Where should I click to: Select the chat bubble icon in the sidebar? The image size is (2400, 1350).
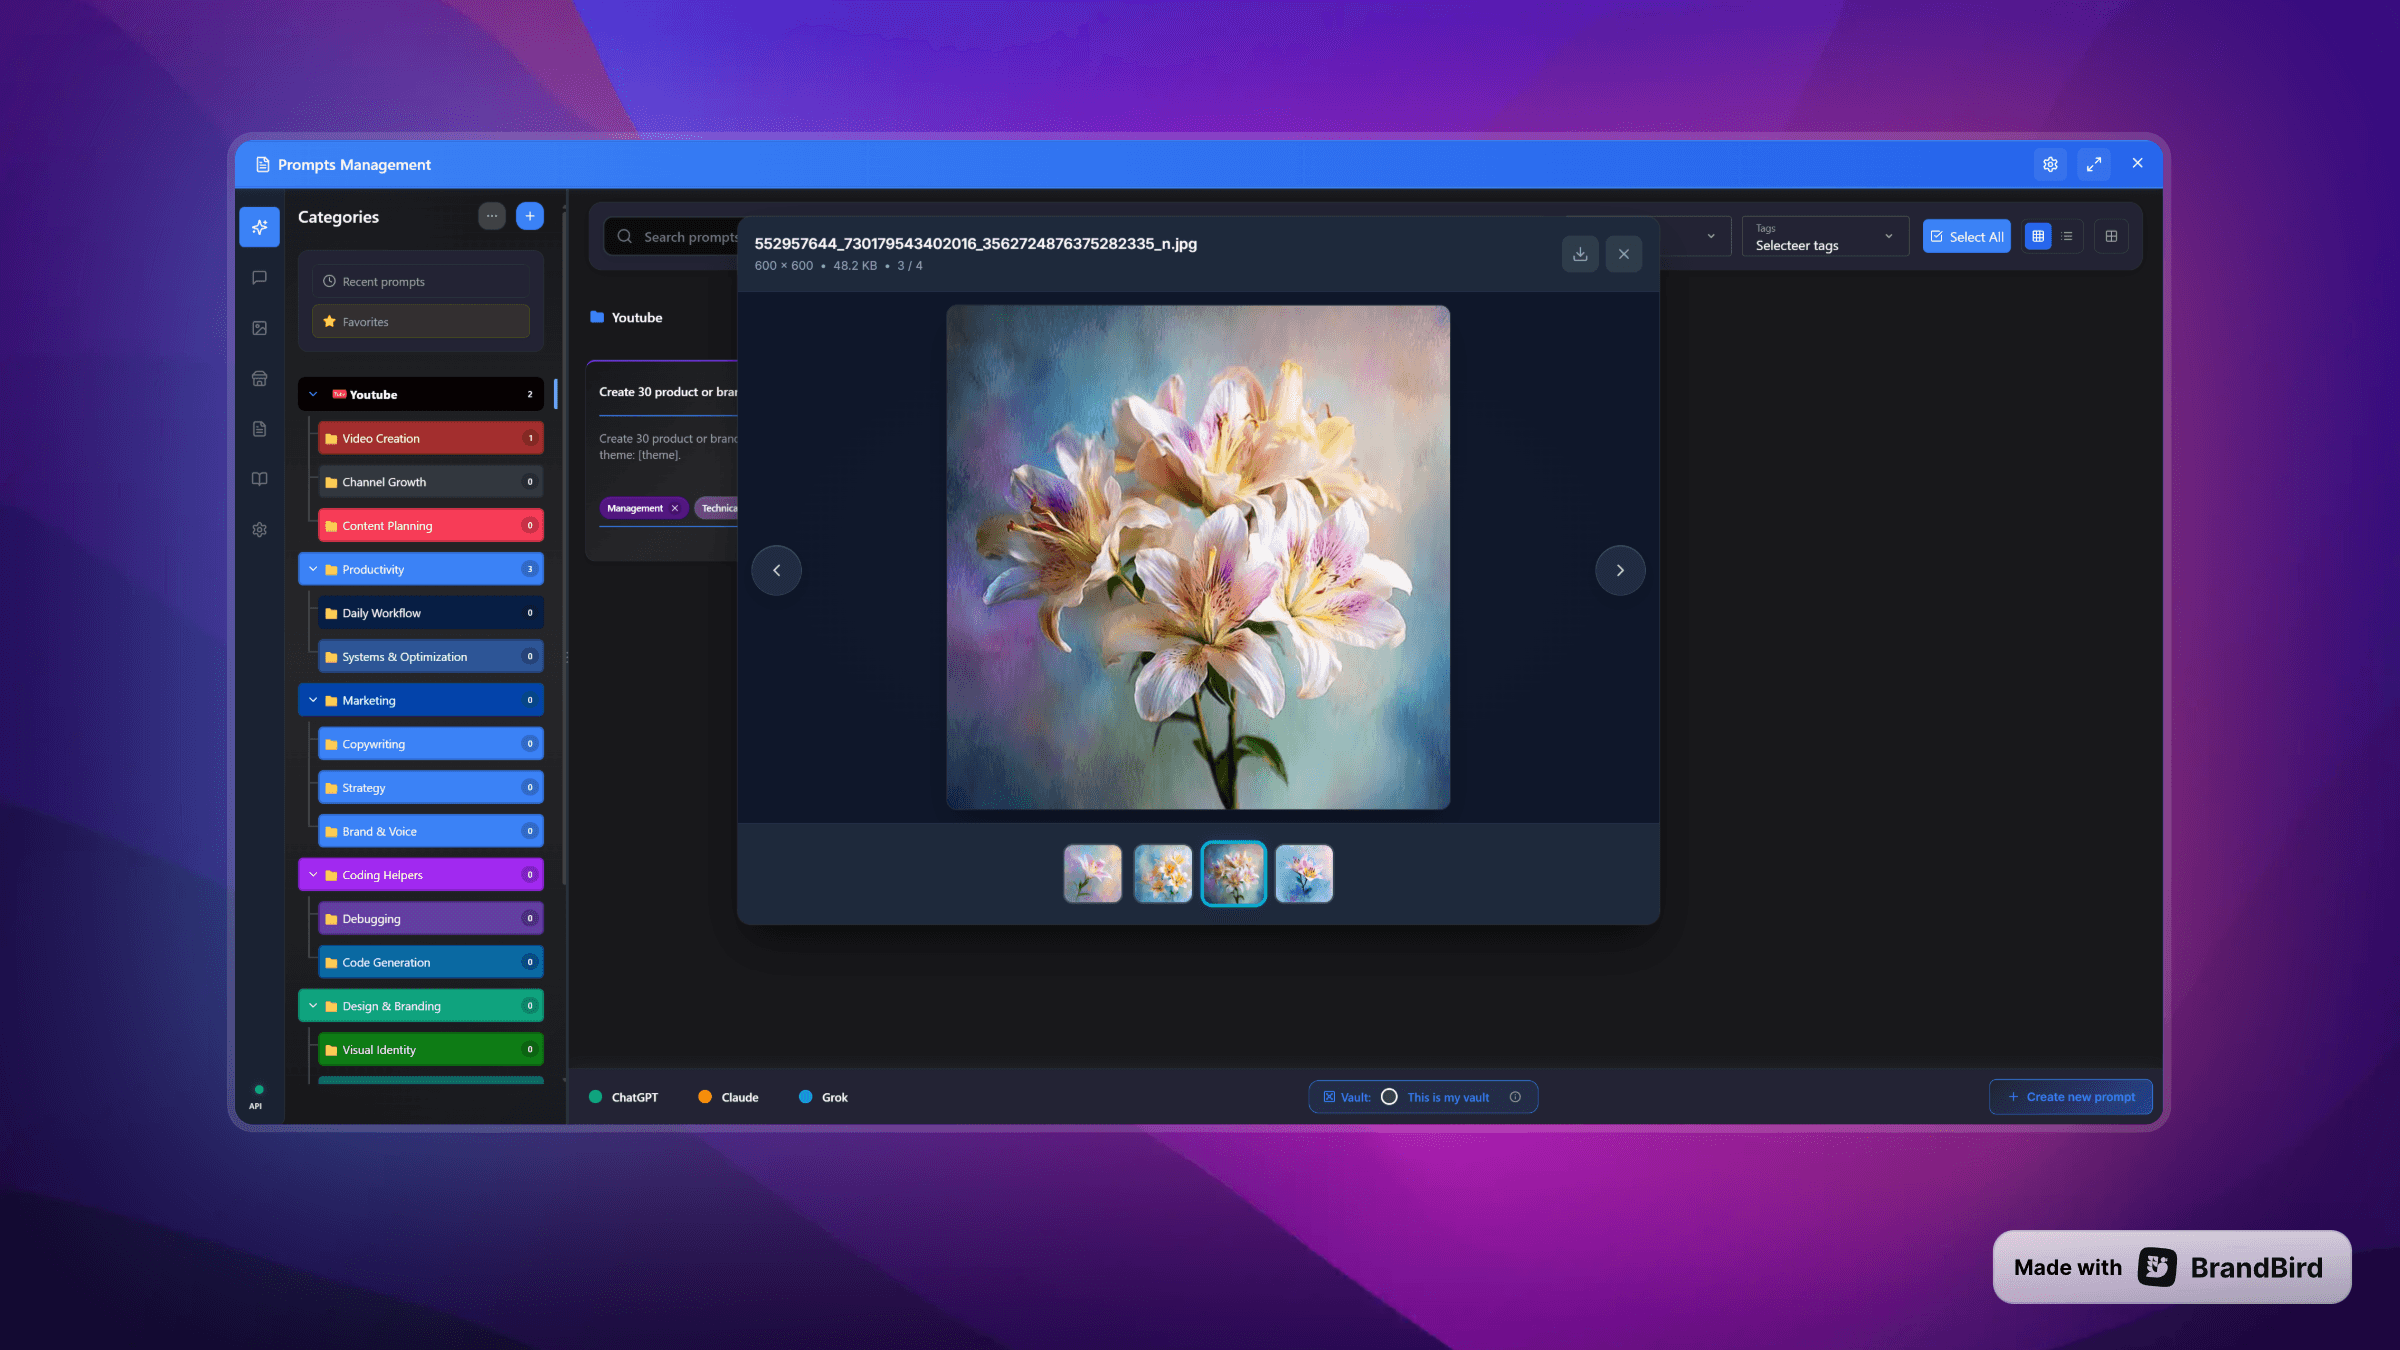click(x=259, y=277)
